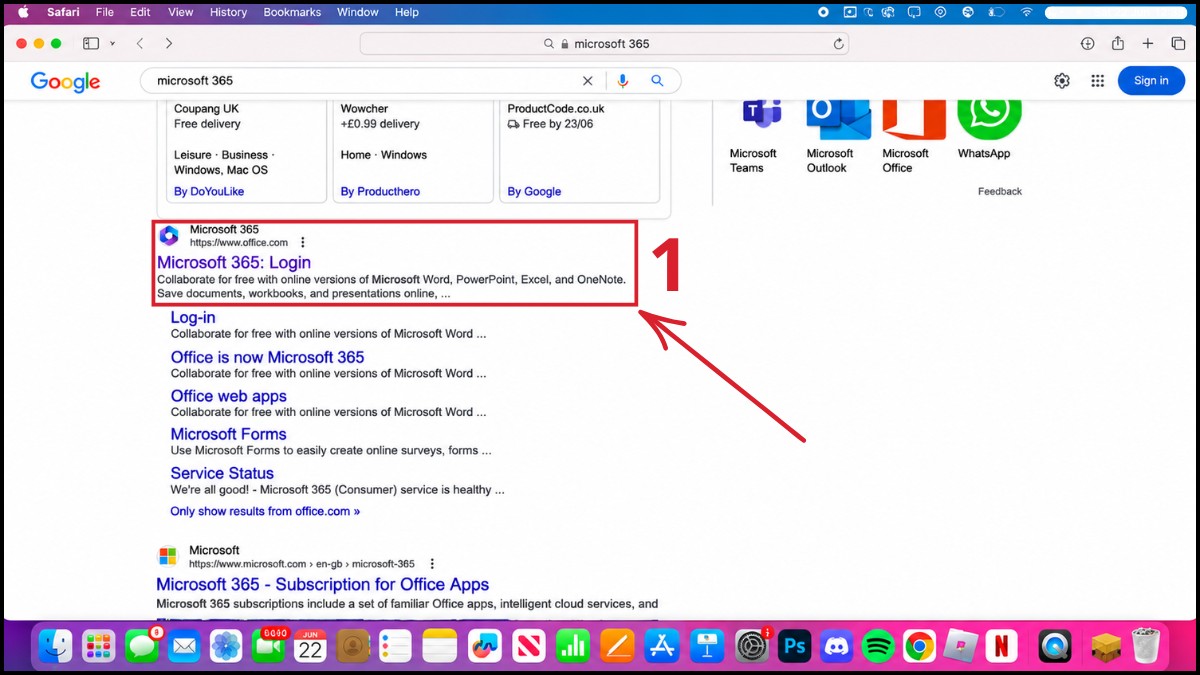Click the By Producthero link
The image size is (1200, 675).
coord(380,191)
